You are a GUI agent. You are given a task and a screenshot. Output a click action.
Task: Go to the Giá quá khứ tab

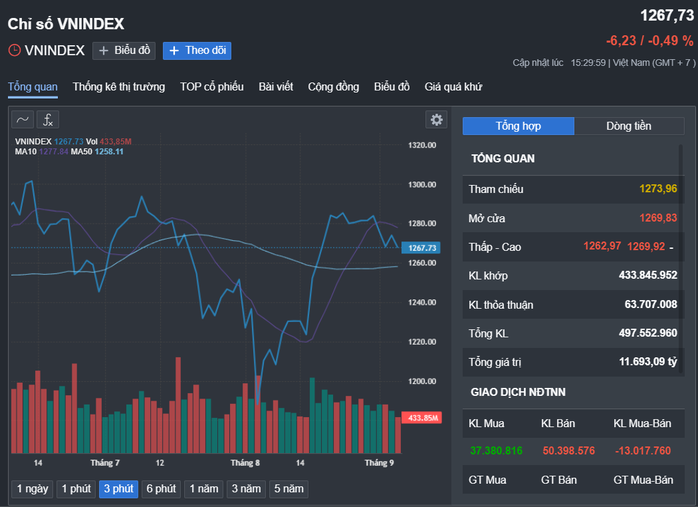pos(453,87)
